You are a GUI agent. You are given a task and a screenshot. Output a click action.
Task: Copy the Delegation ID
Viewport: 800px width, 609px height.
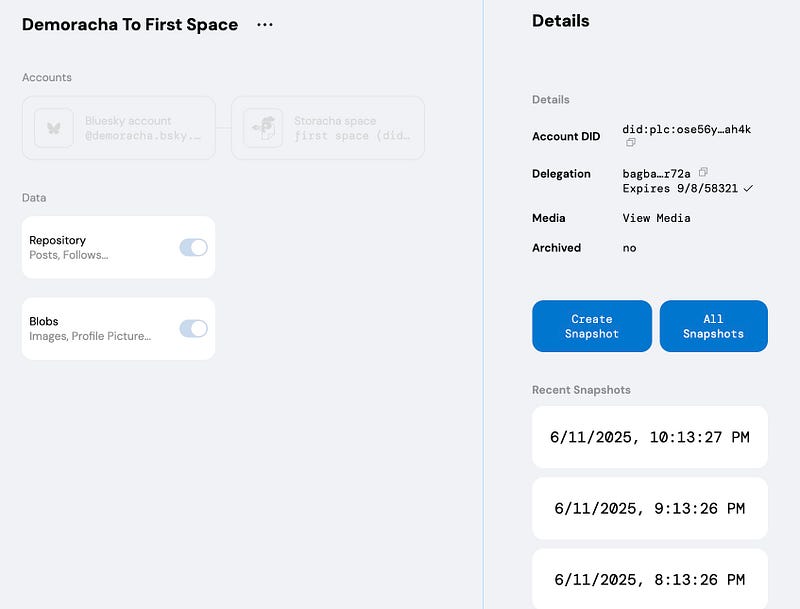point(704,172)
